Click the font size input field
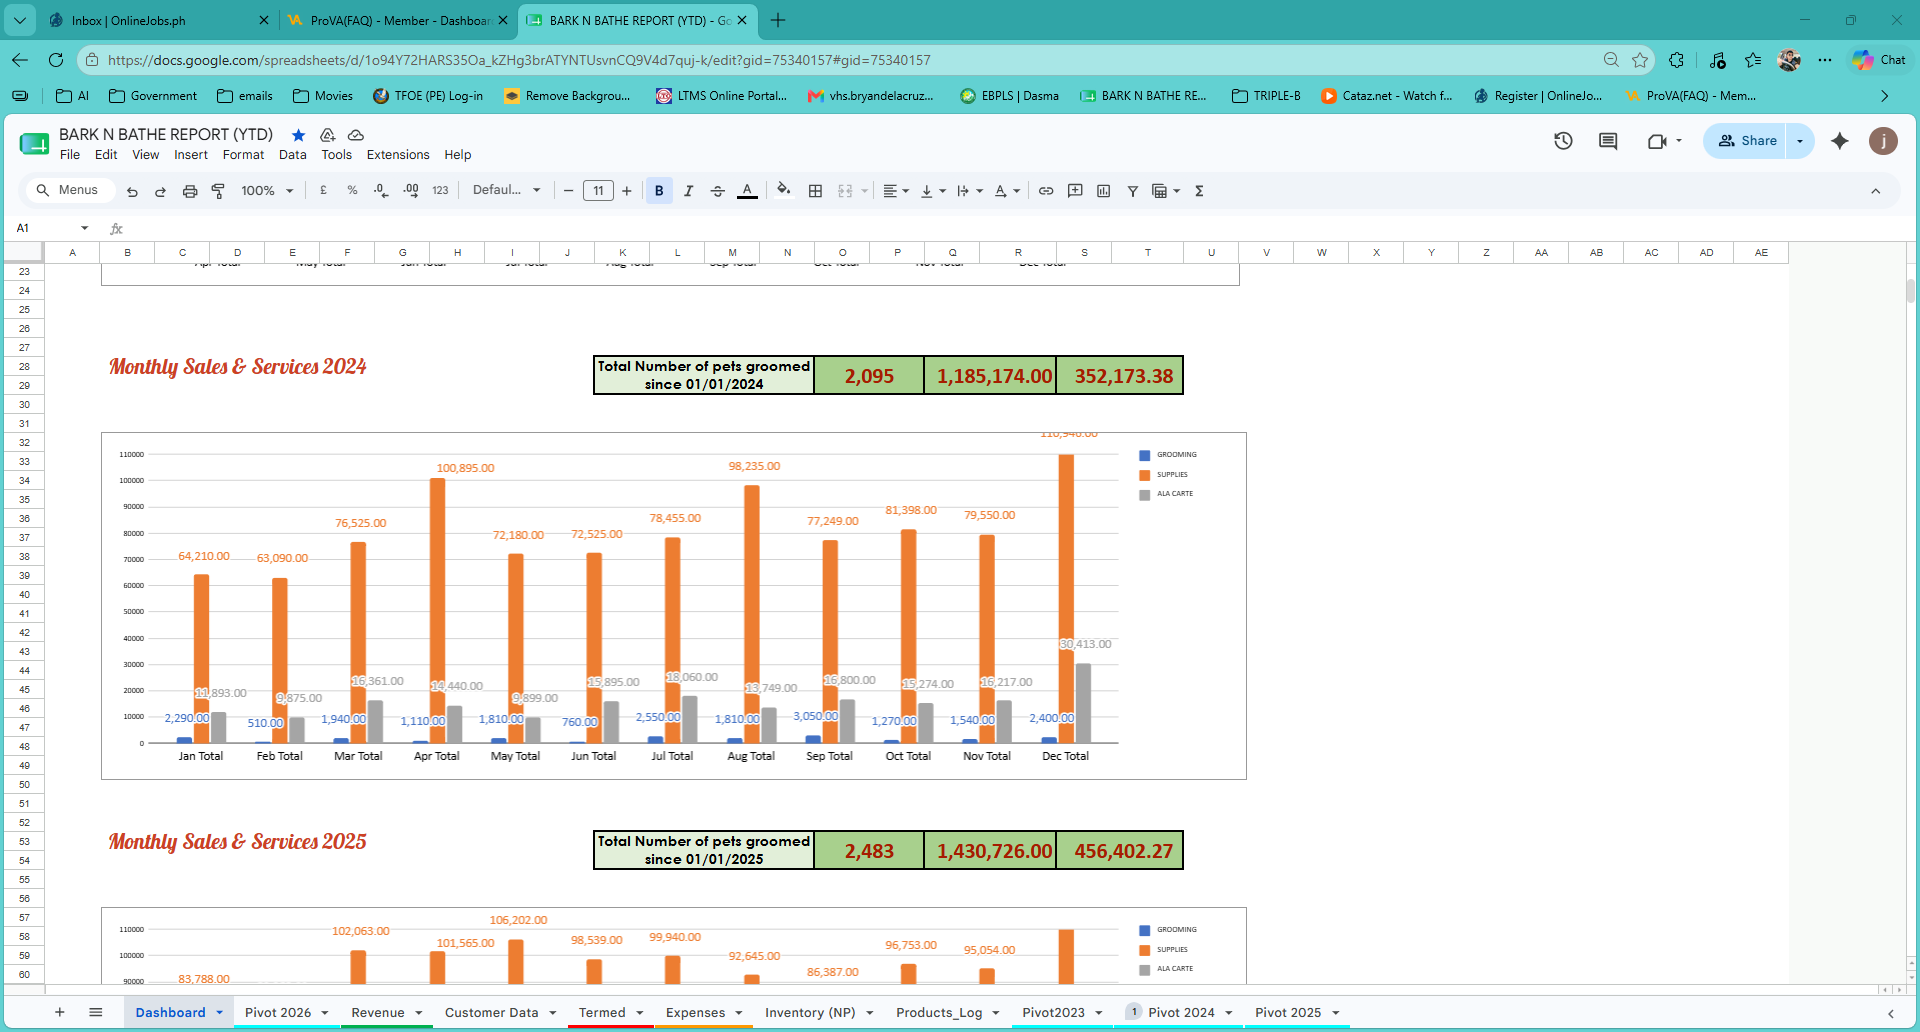The image size is (1920, 1032). [598, 191]
